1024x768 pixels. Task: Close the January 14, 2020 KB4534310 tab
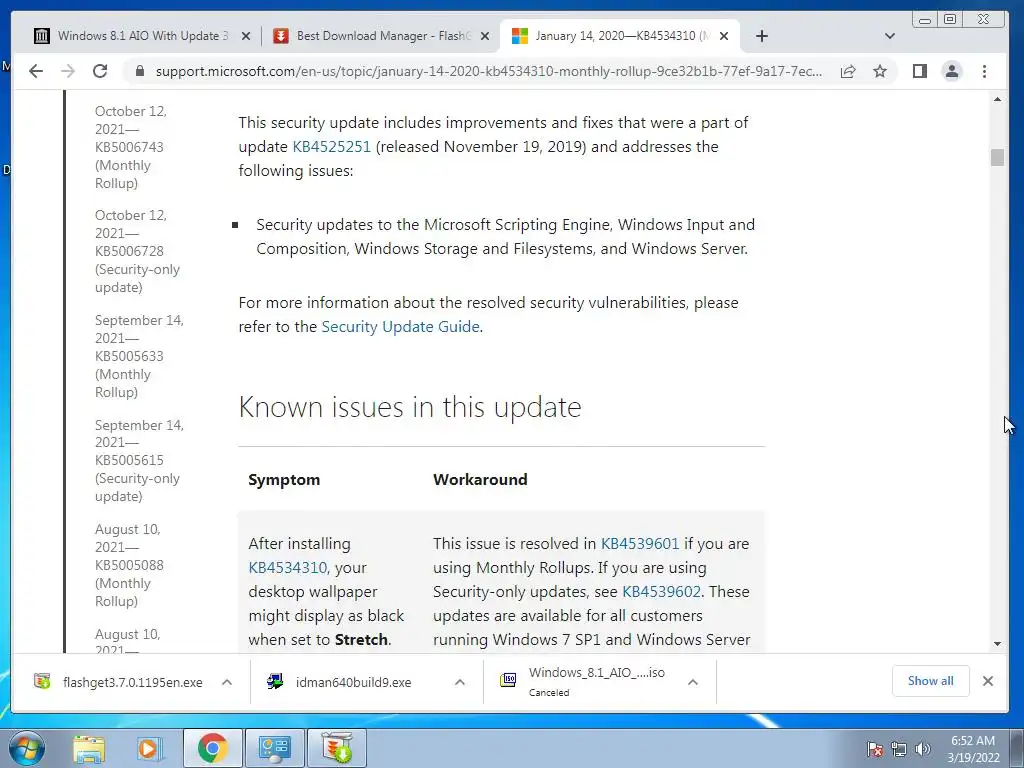point(724,36)
